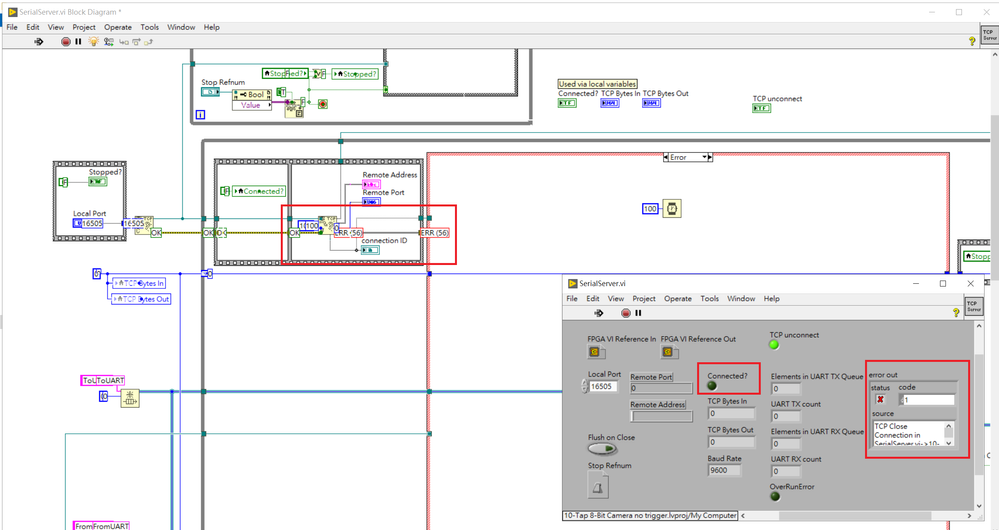Click FPGA VI Reference Out indicator
This screenshot has height=530, width=999.
pyautogui.click(x=668, y=352)
